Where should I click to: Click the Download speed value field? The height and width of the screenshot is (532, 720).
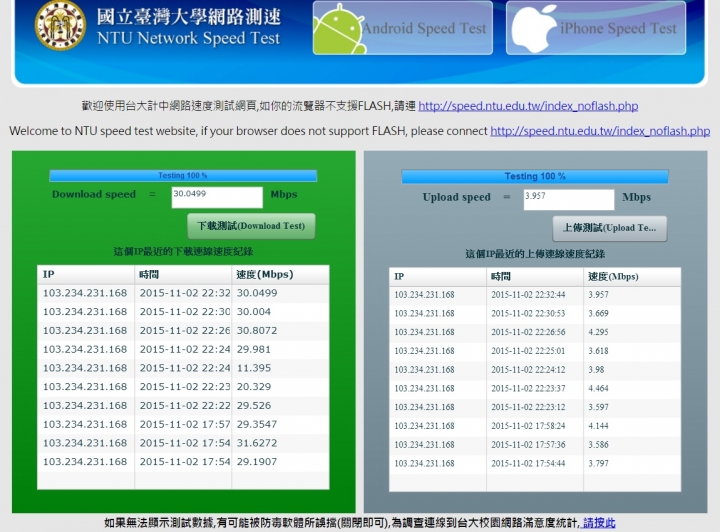pyautogui.click(x=217, y=197)
